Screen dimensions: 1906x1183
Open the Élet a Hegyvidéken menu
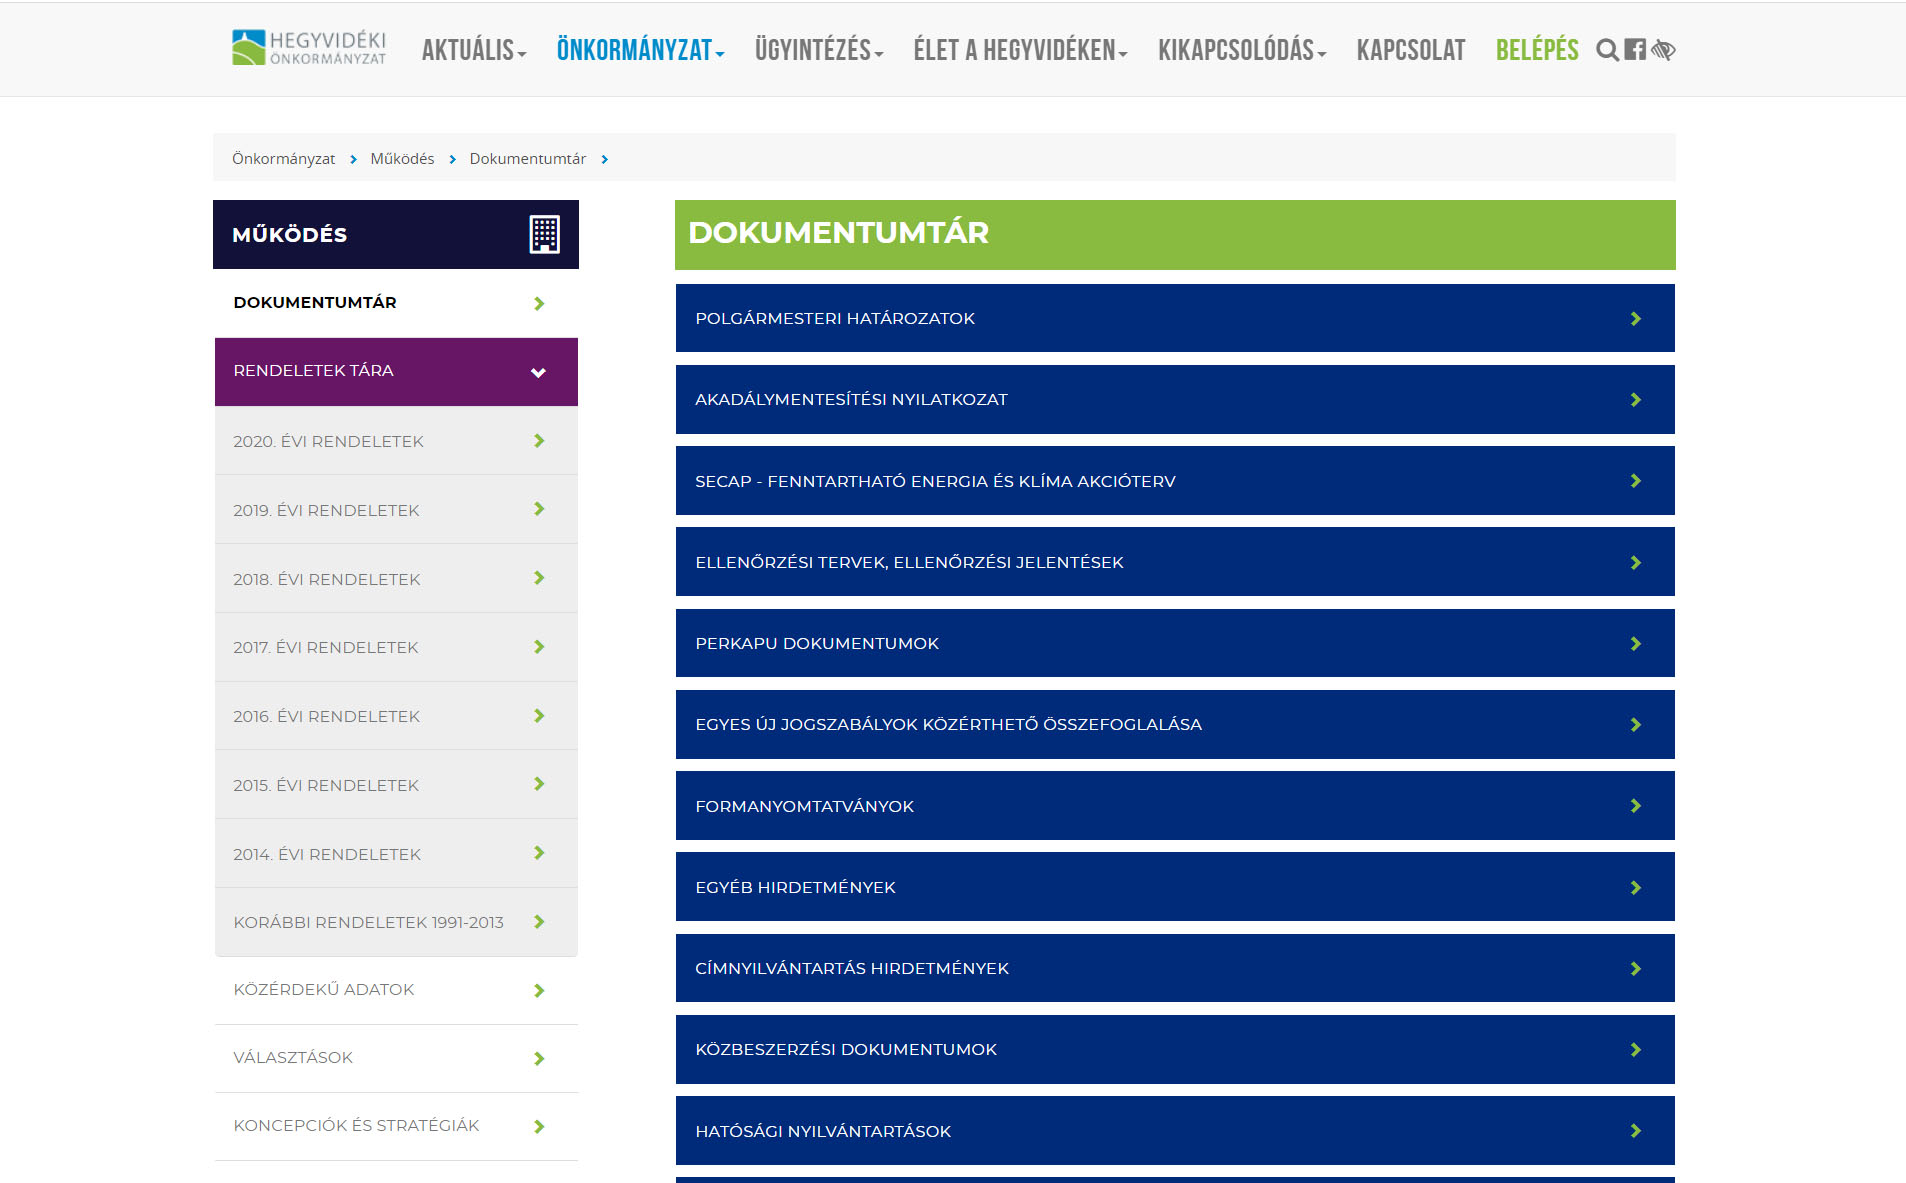tap(1019, 50)
